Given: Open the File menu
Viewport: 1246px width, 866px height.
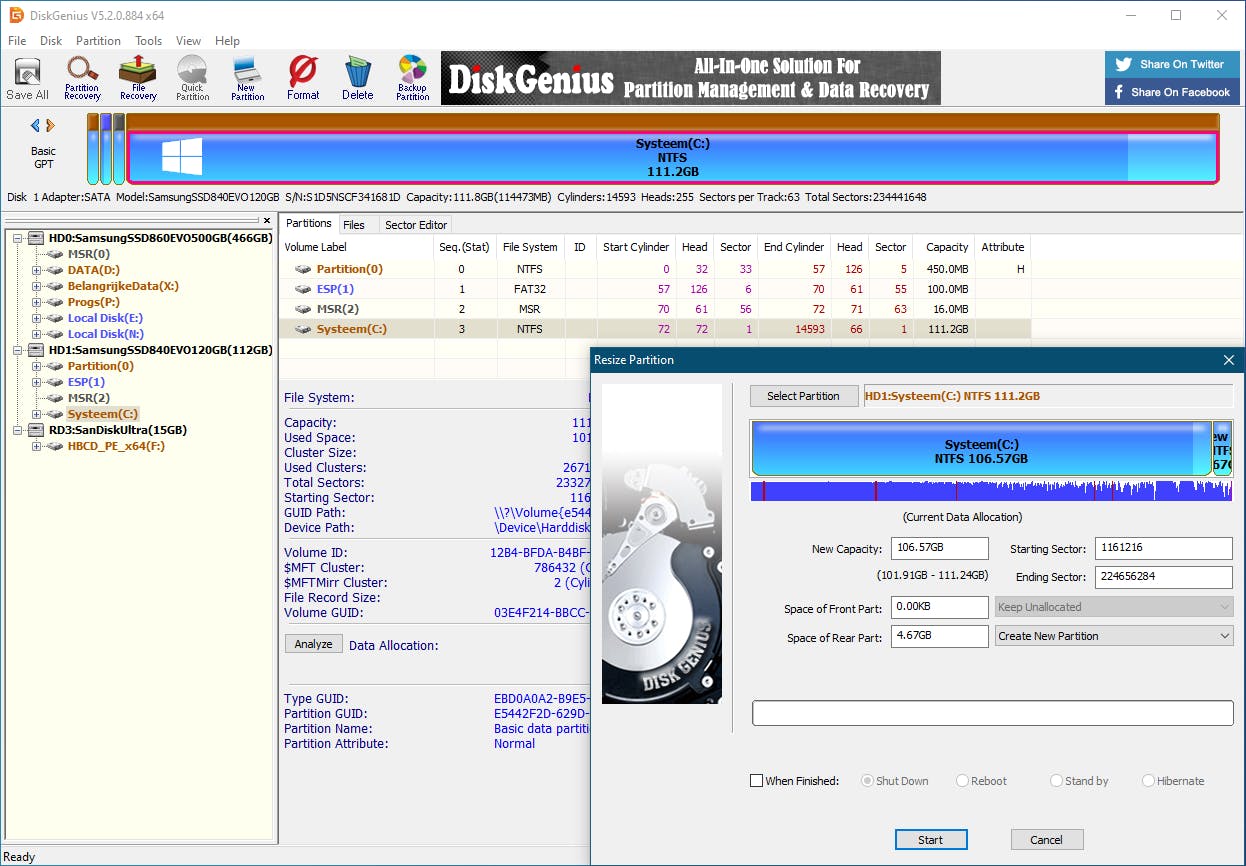Looking at the screenshot, I should coord(17,41).
